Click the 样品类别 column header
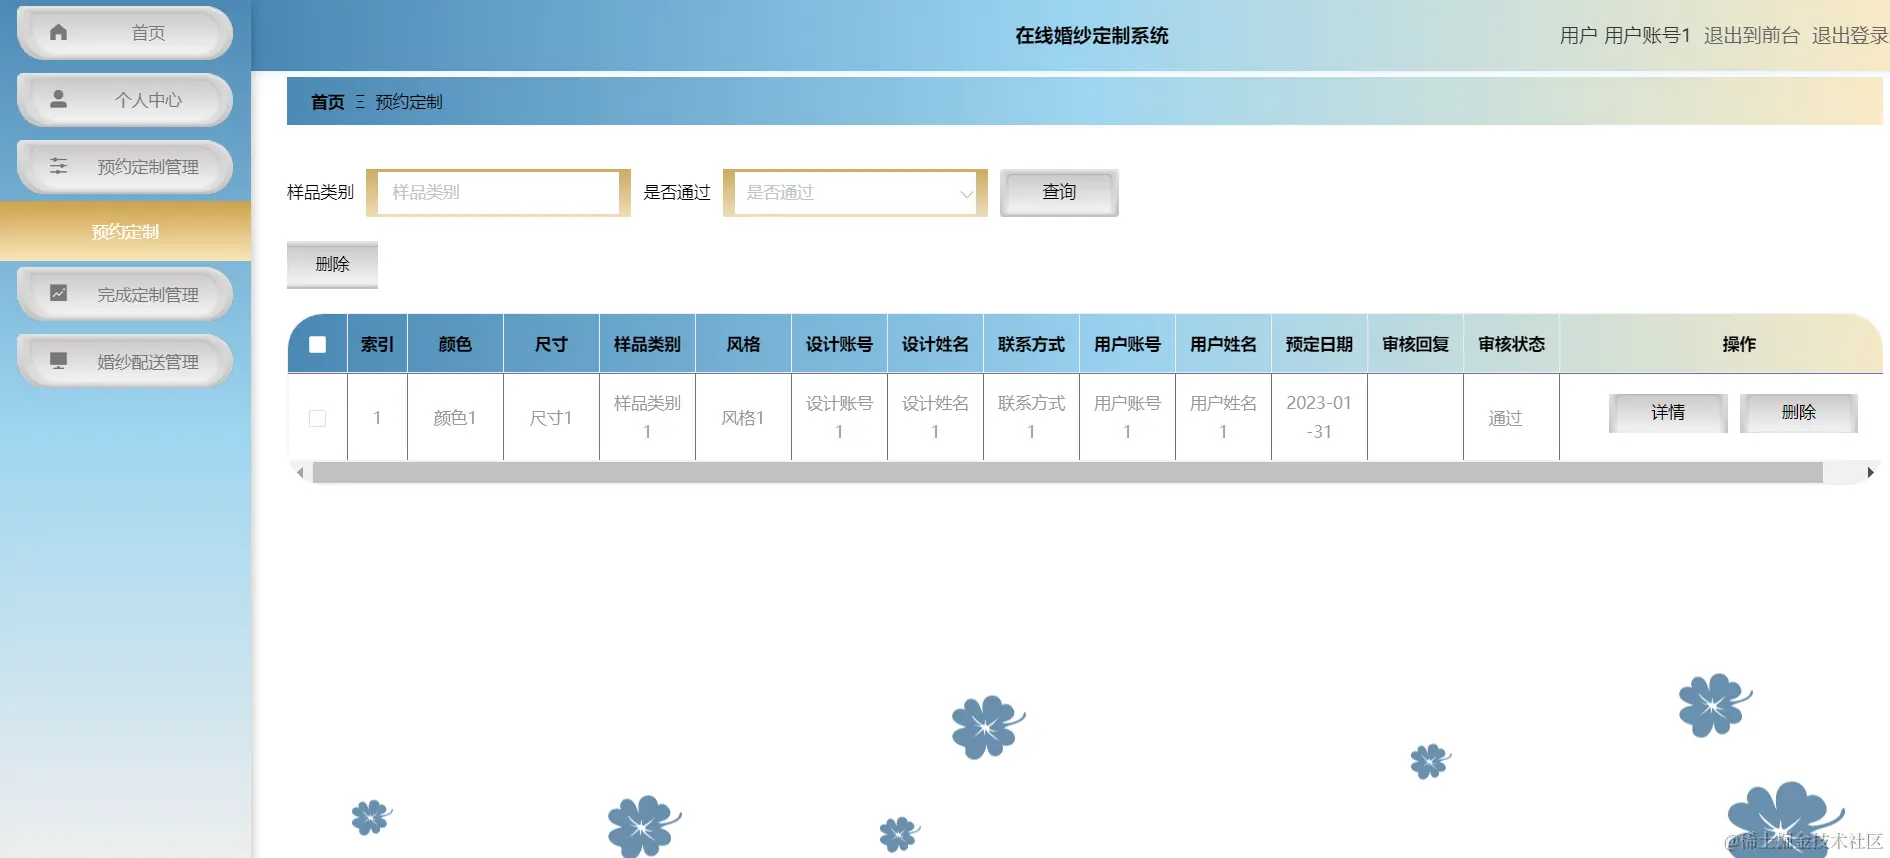This screenshot has height=858, width=1890. pyautogui.click(x=647, y=344)
